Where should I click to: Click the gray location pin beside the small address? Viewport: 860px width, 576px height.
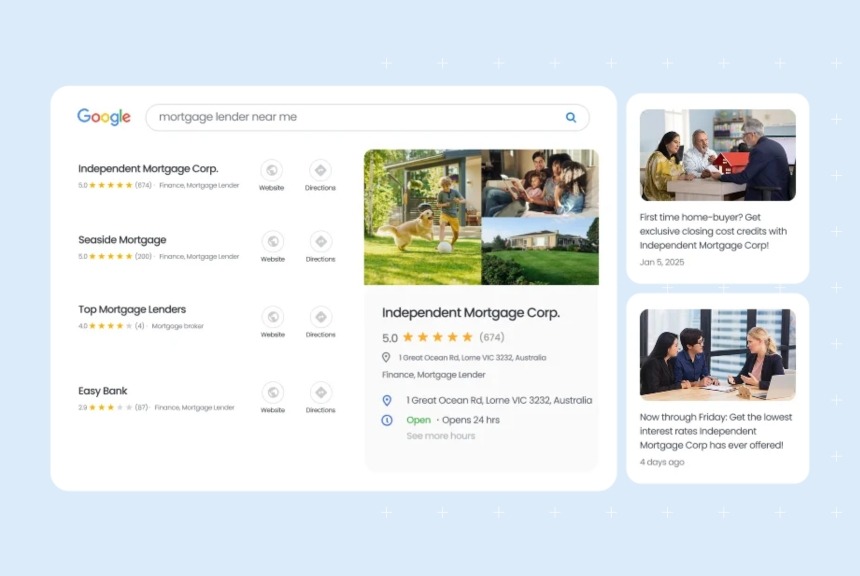pos(386,358)
